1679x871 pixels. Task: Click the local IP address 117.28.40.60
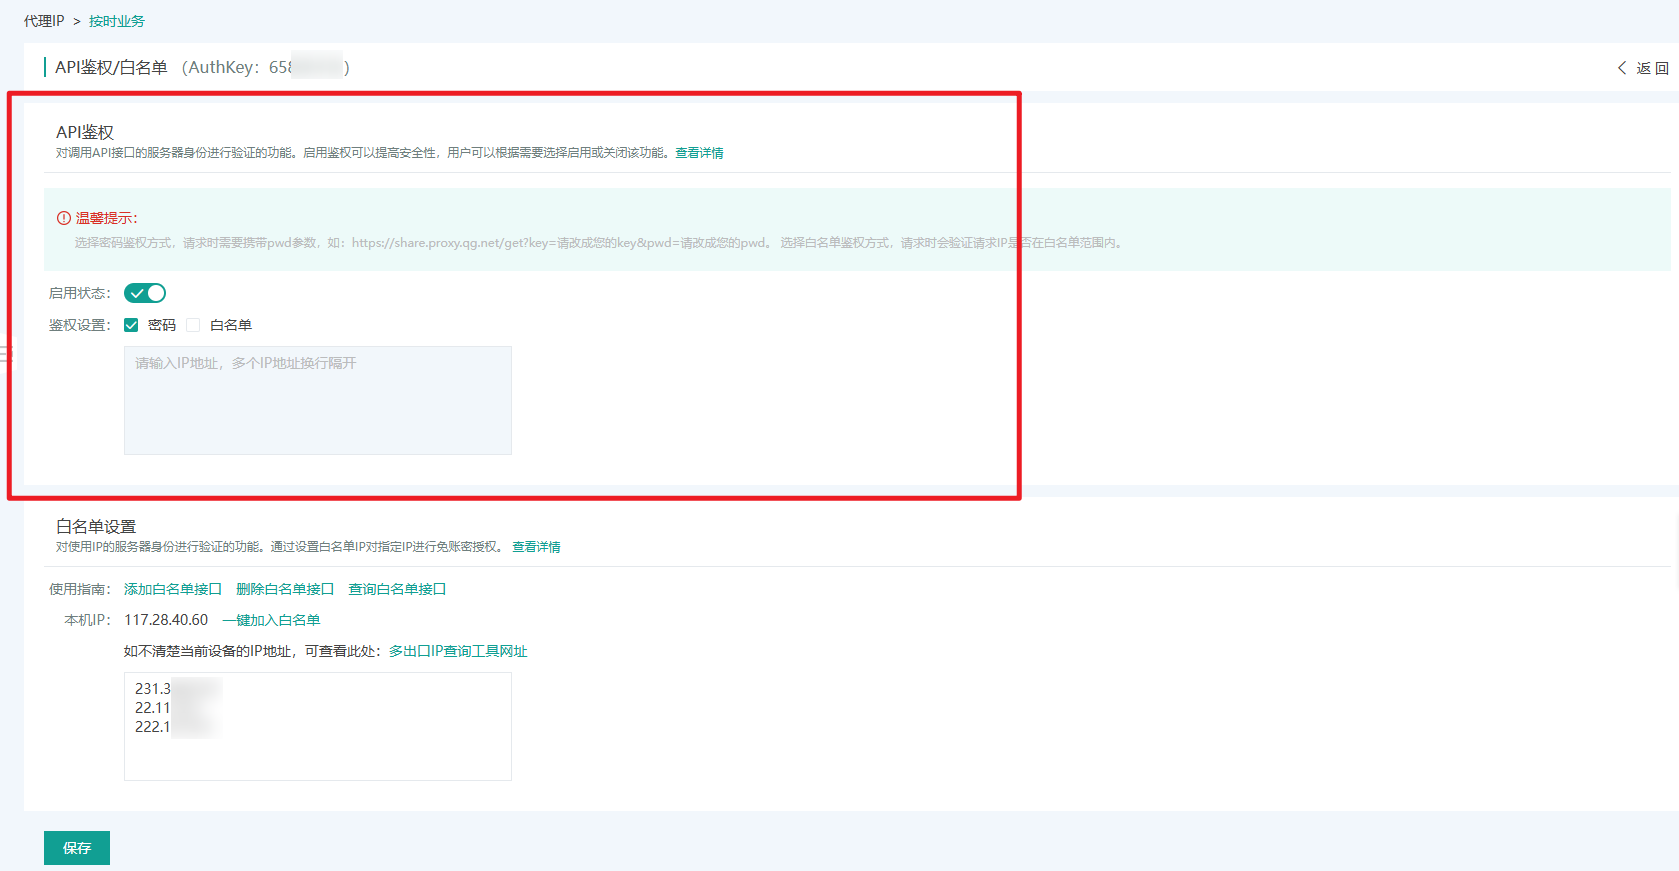[x=166, y=620]
